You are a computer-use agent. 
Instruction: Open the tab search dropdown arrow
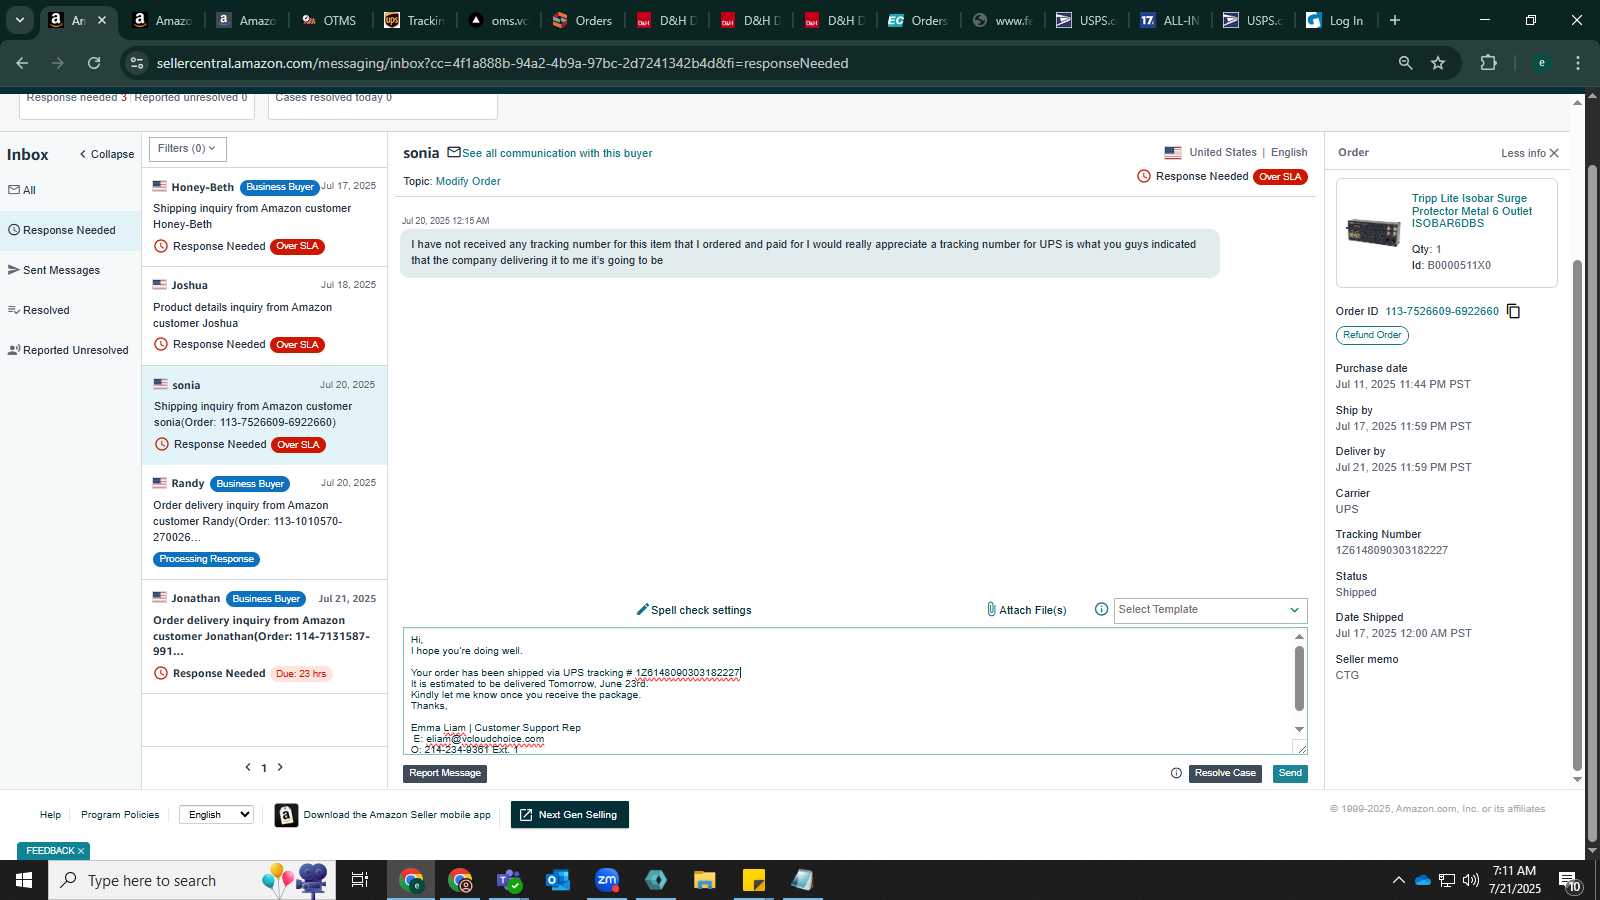[x=19, y=20]
